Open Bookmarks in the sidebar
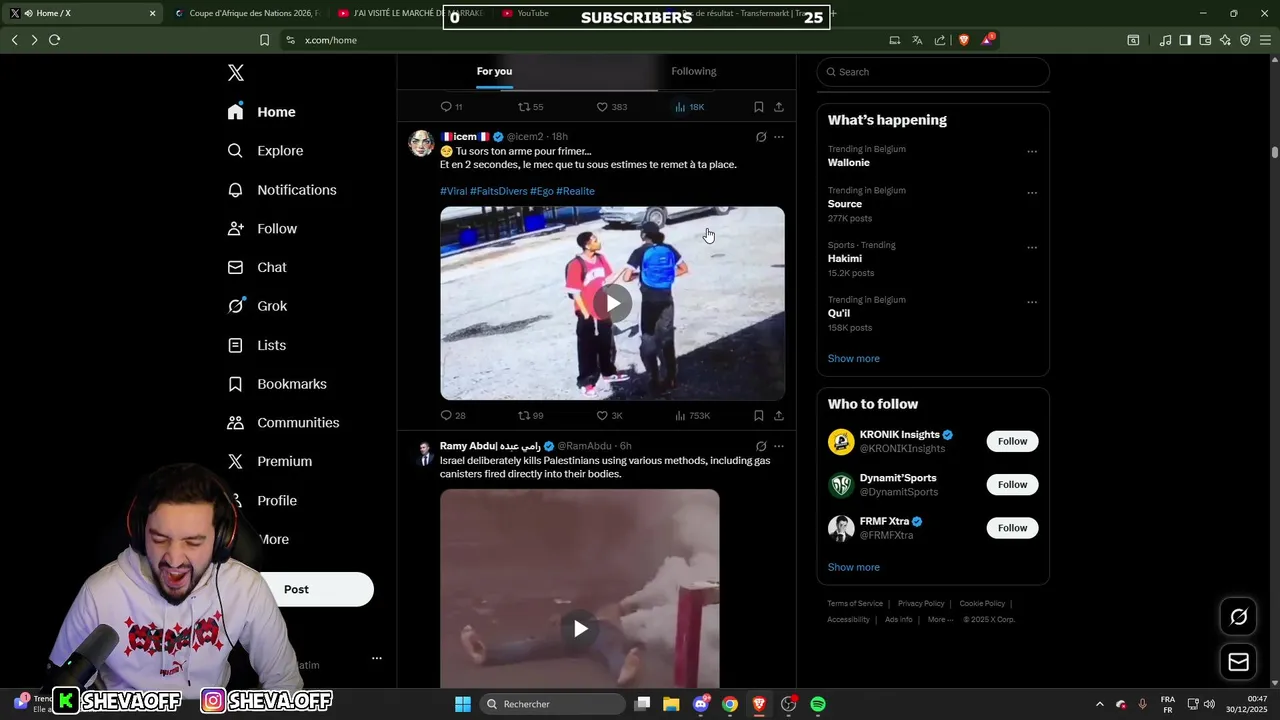Image resolution: width=1280 pixels, height=720 pixels. 277,384
